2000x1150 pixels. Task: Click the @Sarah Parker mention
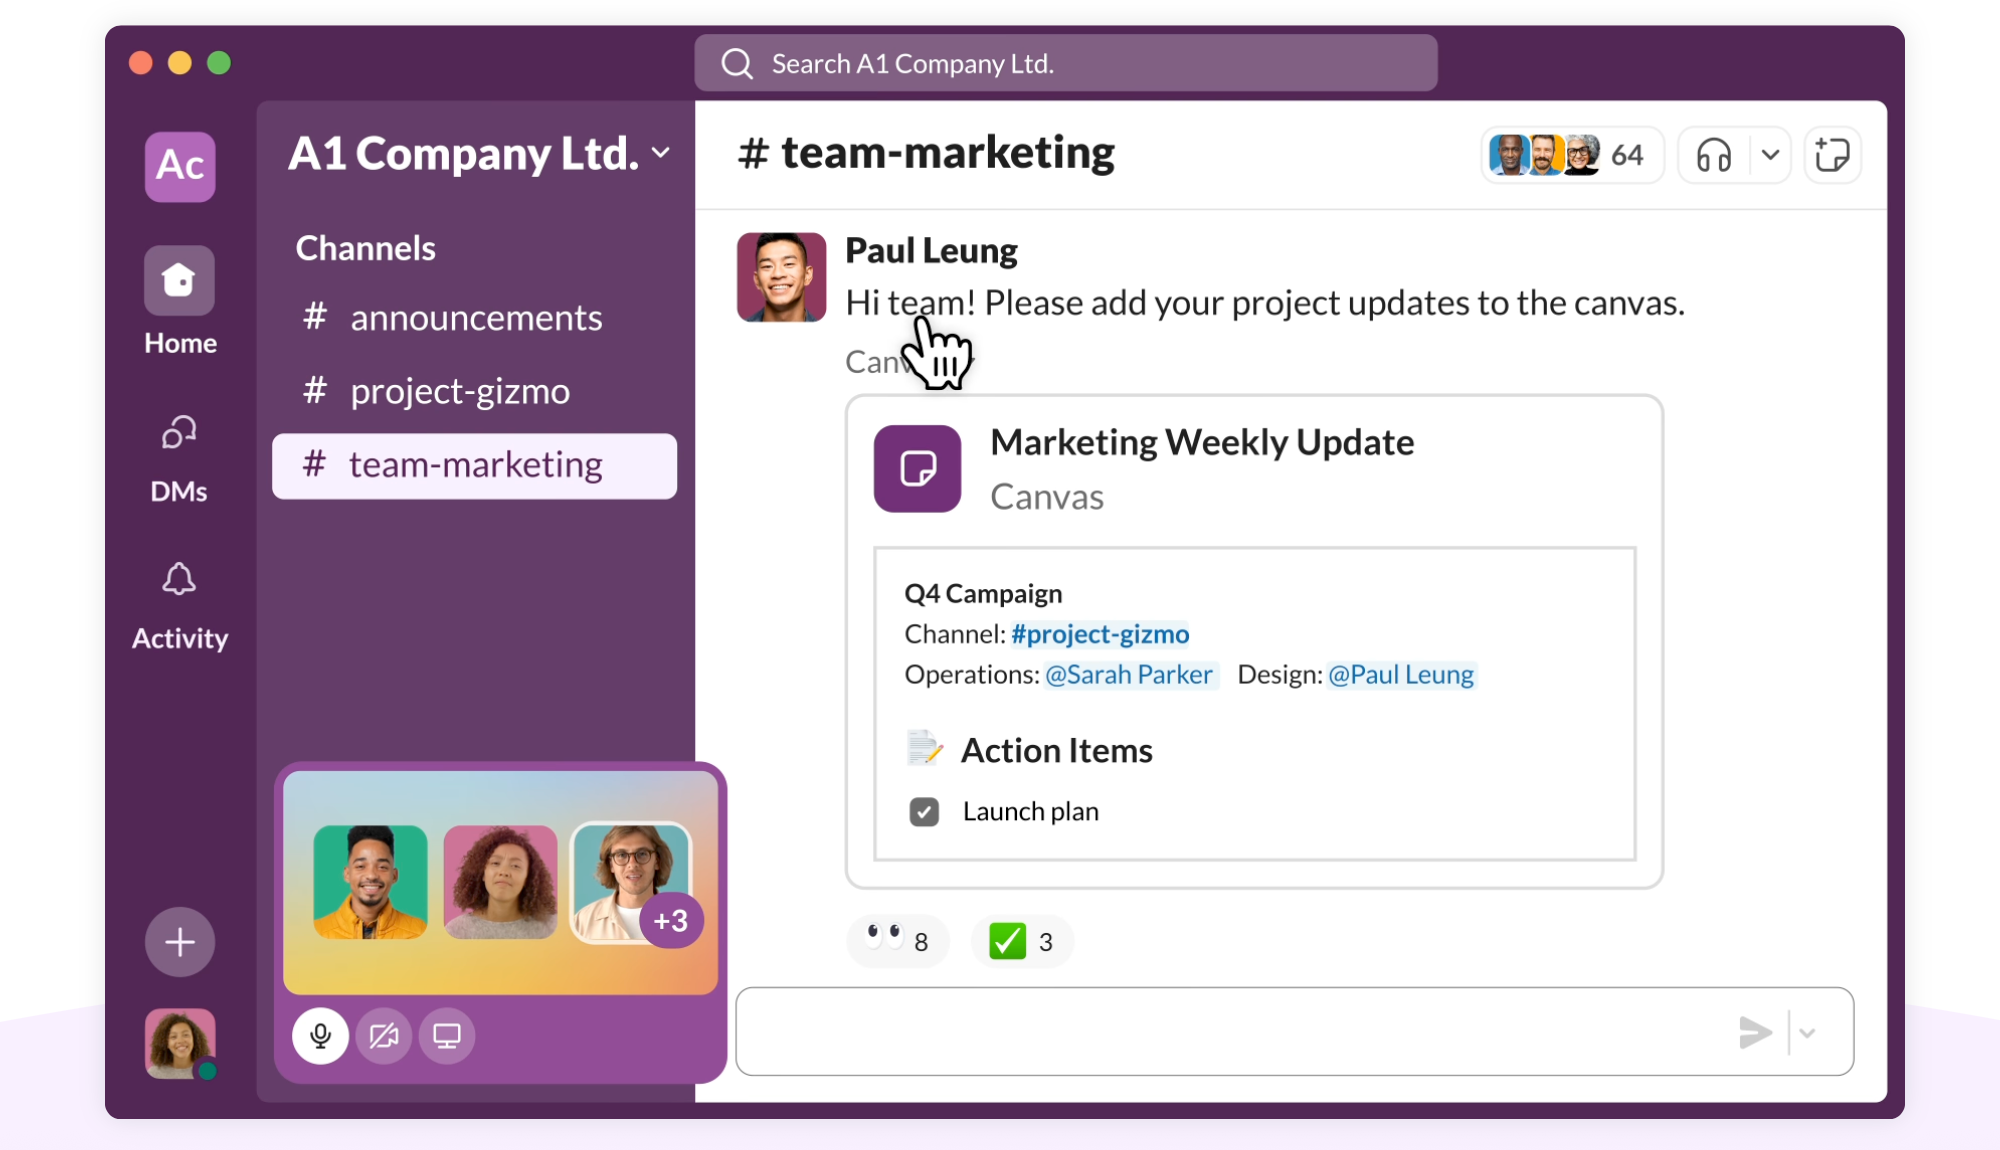(x=1128, y=675)
